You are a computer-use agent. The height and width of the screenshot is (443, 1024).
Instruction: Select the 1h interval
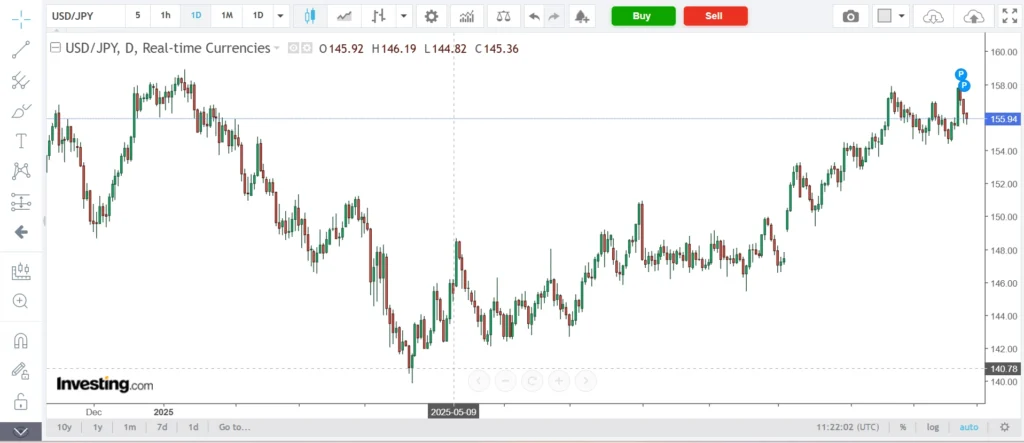(x=166, y=15)
